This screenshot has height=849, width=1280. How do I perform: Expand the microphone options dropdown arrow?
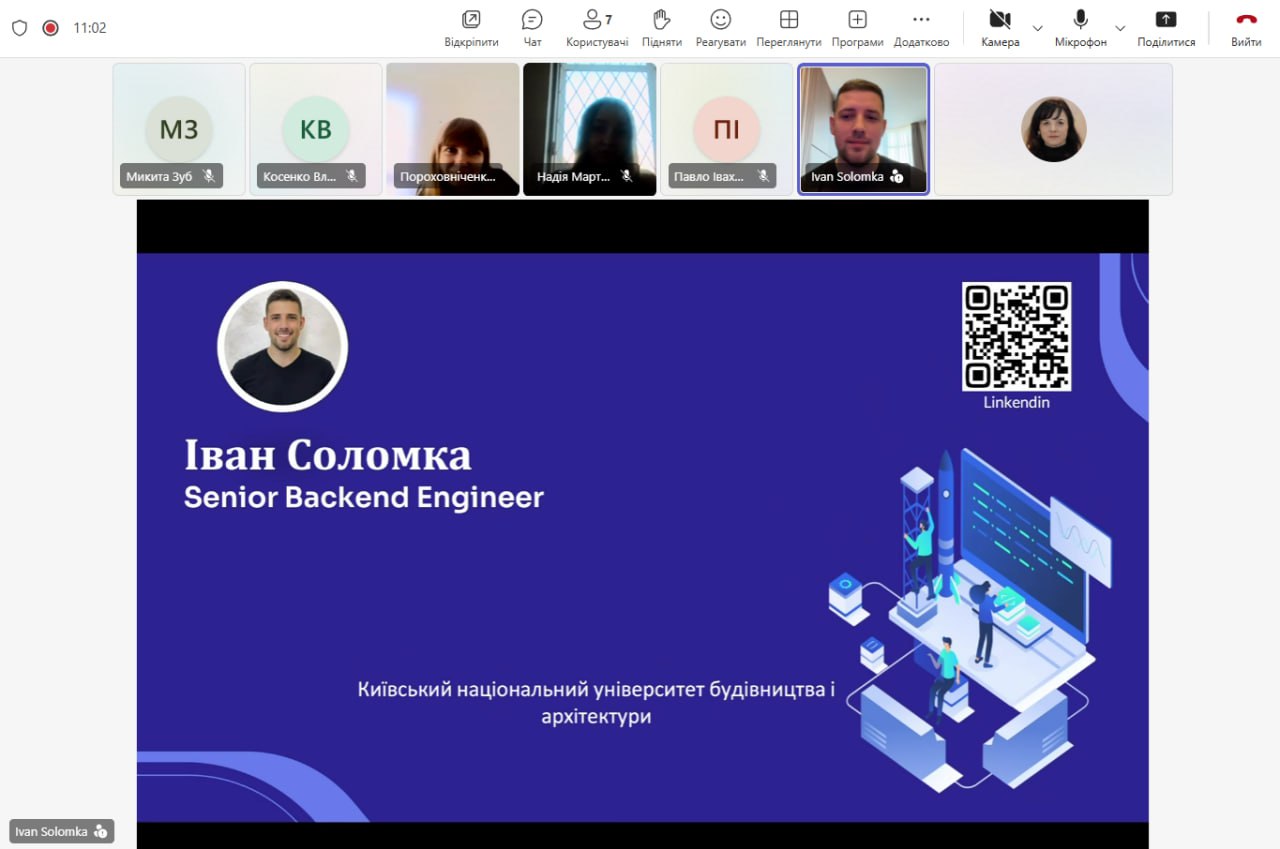point(1120,28)
